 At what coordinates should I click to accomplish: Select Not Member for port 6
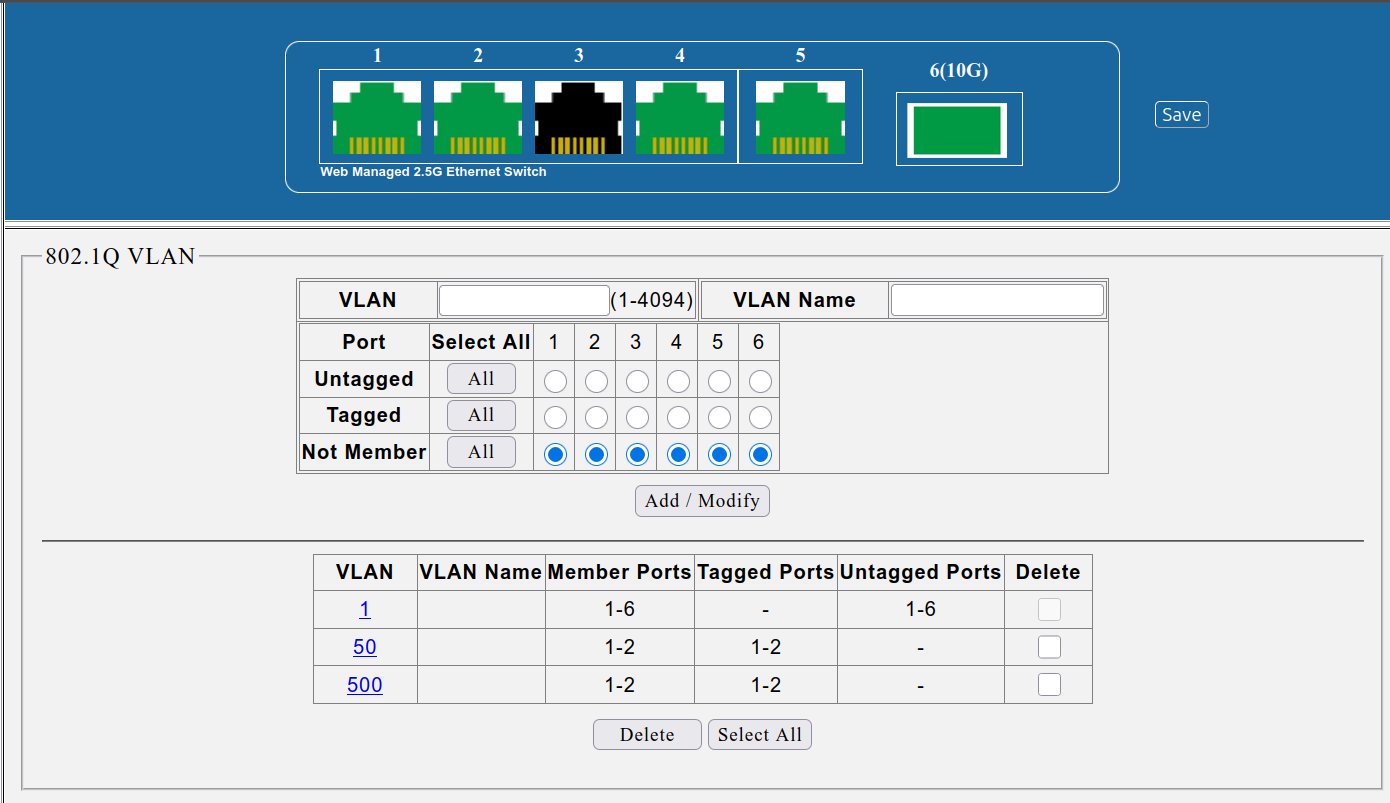click(760, 455)
